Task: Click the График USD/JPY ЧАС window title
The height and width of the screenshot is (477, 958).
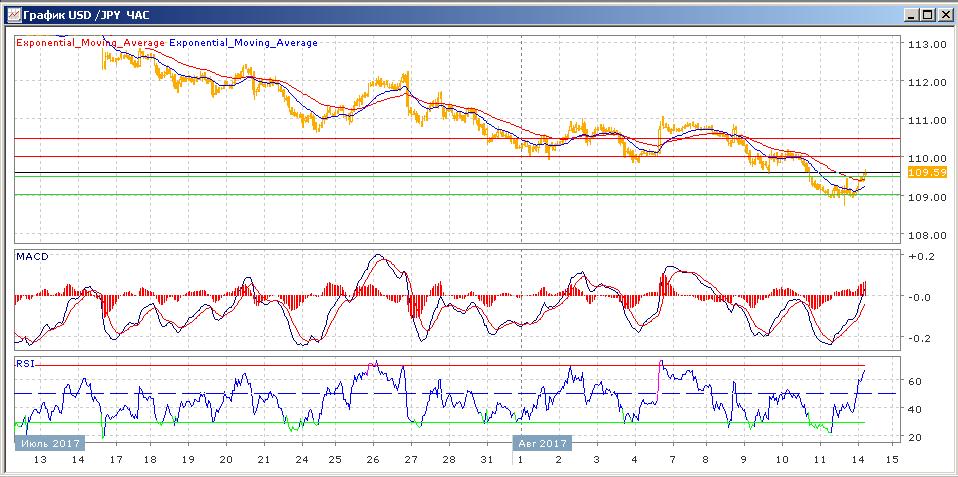Action: click(x=84, y=16)
